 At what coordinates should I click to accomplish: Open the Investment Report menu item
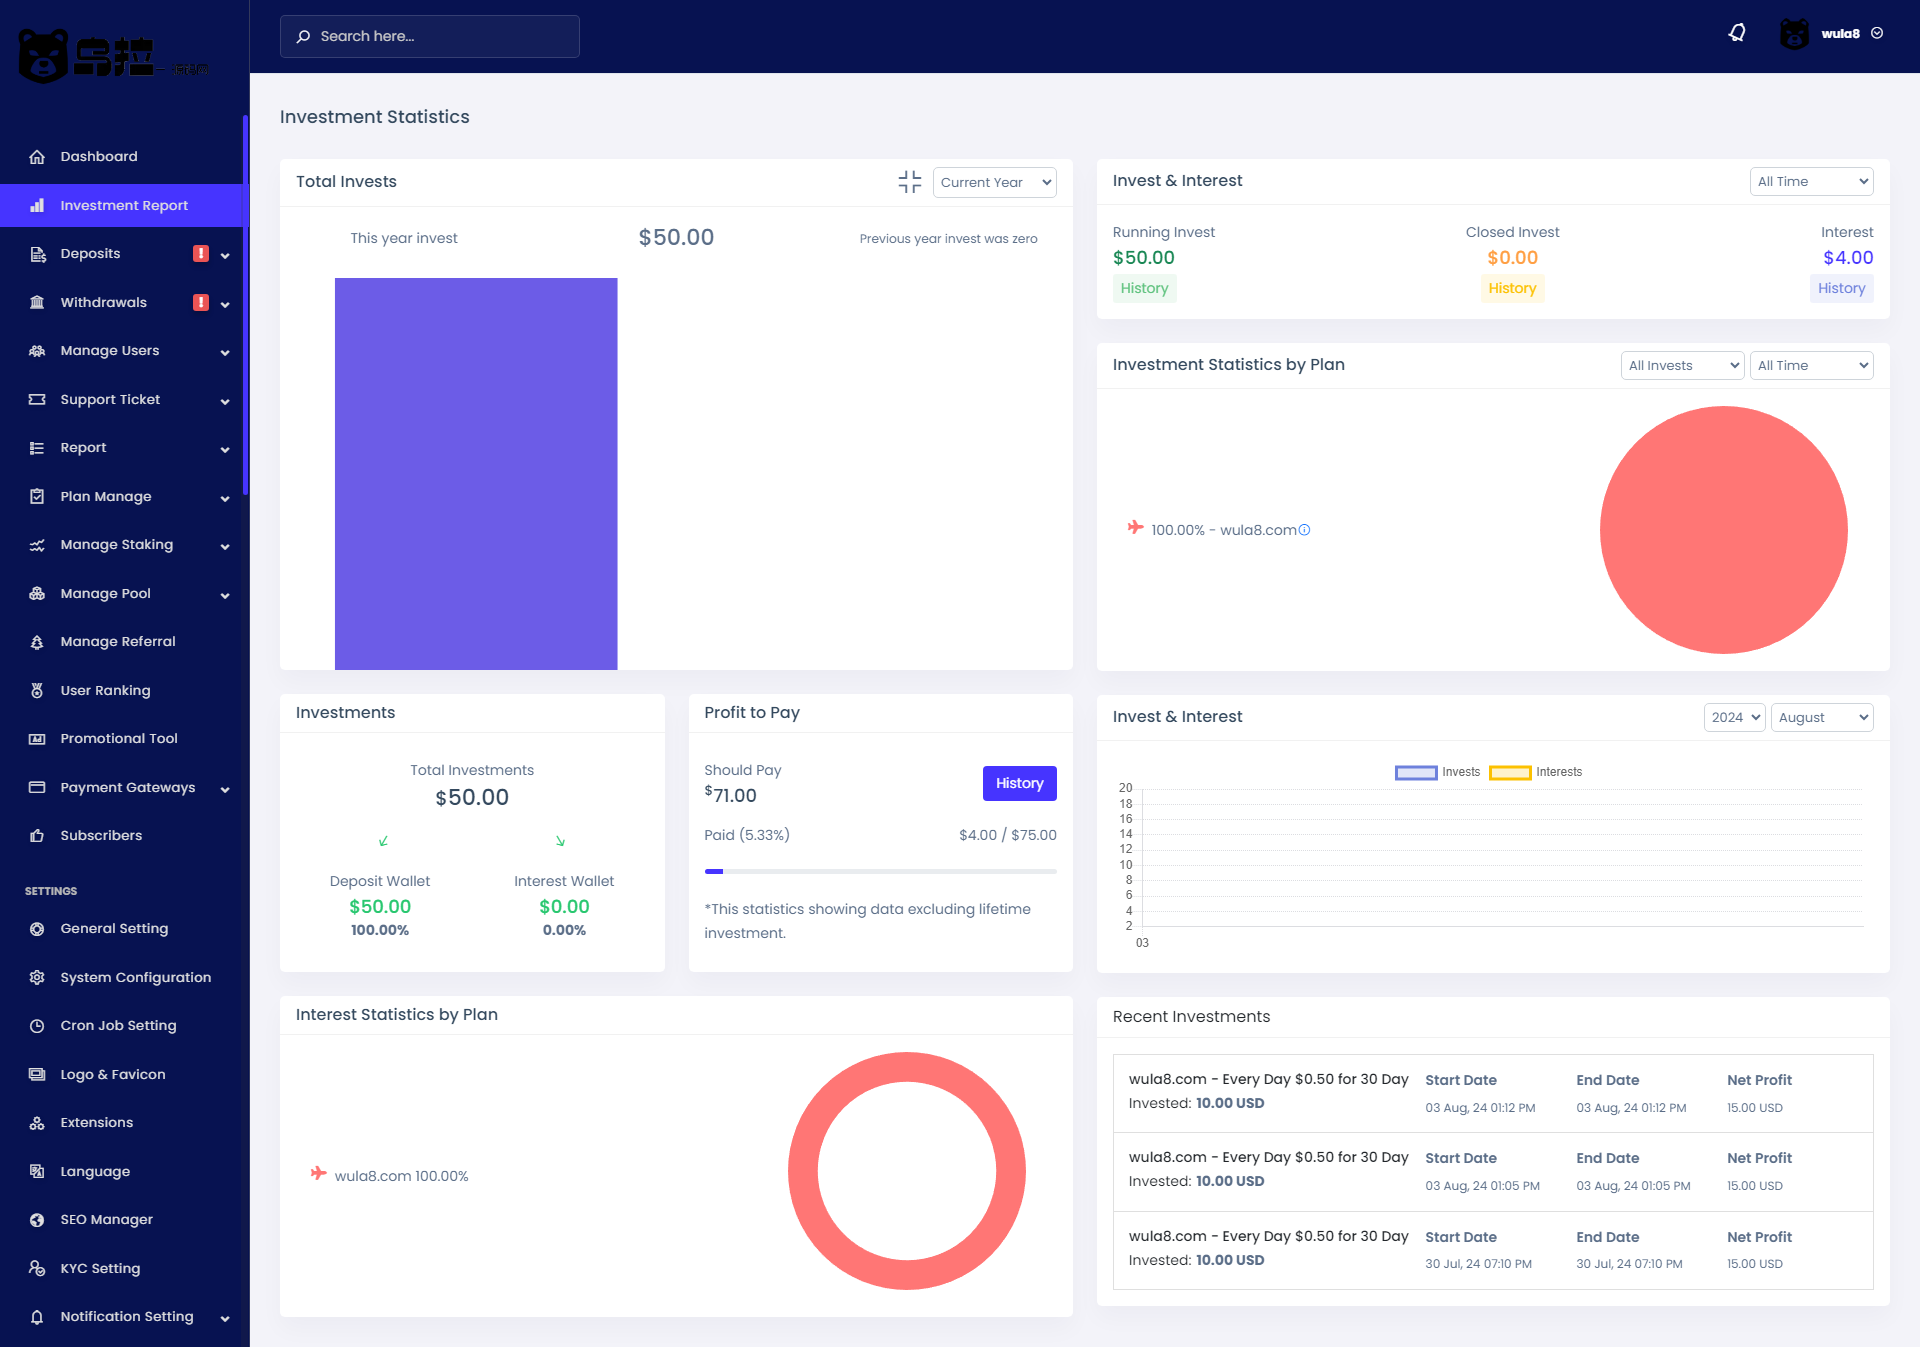[123, 206]
